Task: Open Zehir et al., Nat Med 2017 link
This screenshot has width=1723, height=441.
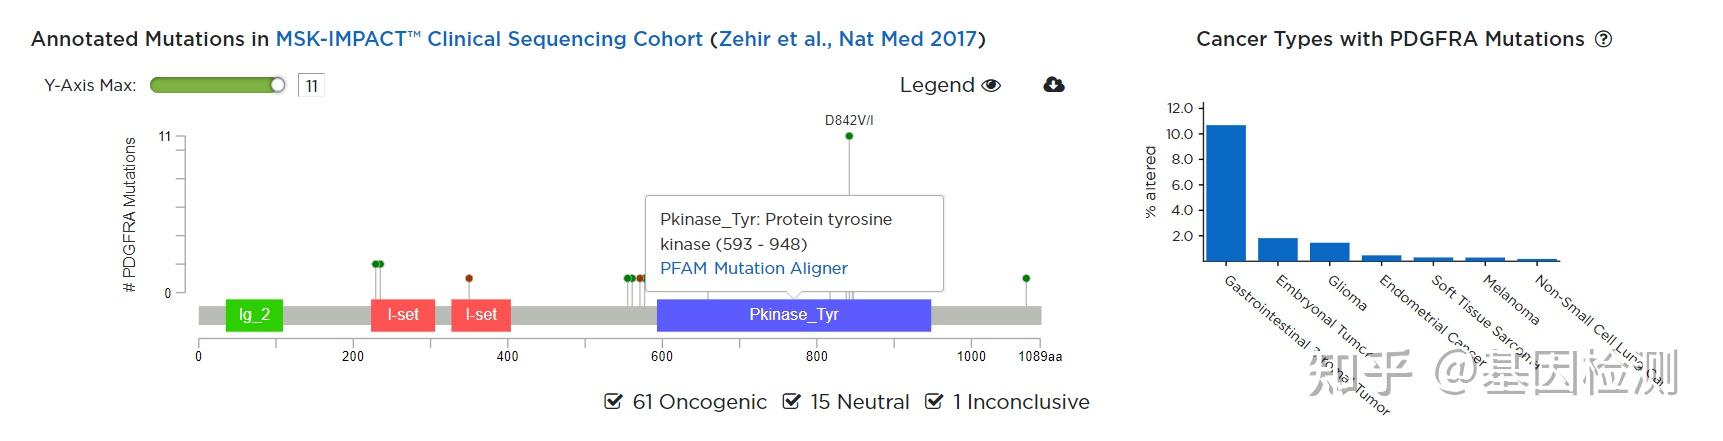Action: click(x=847, y=39)
